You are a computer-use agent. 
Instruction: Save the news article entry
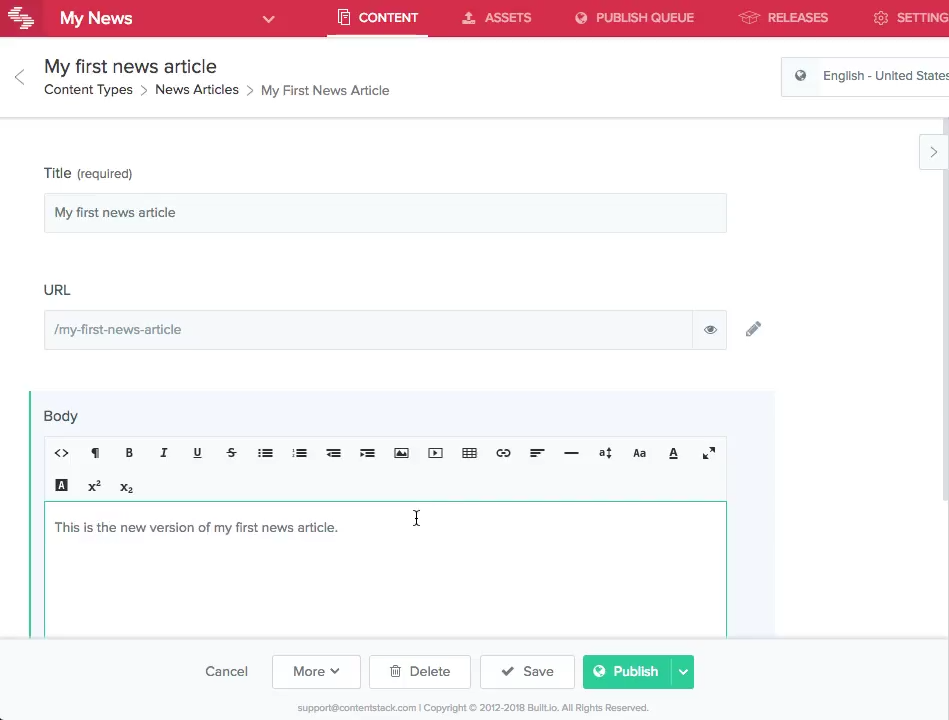point(527,672)
